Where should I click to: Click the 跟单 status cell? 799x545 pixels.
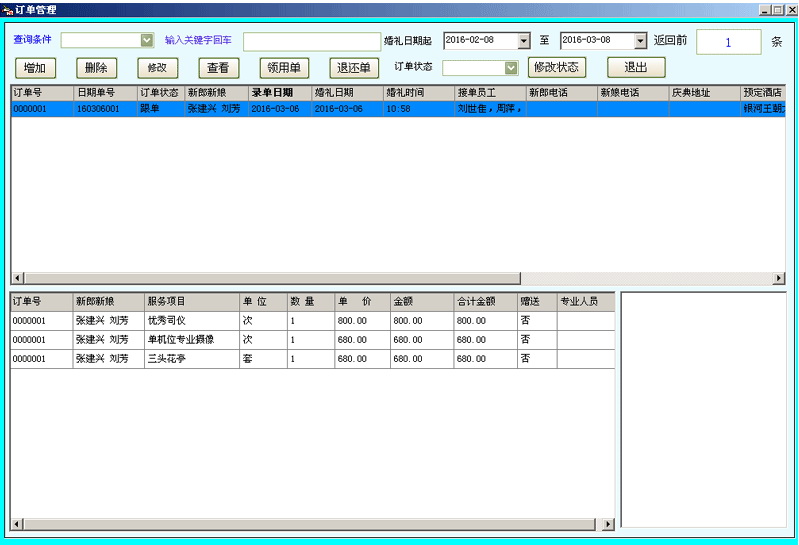pos(161,108)
